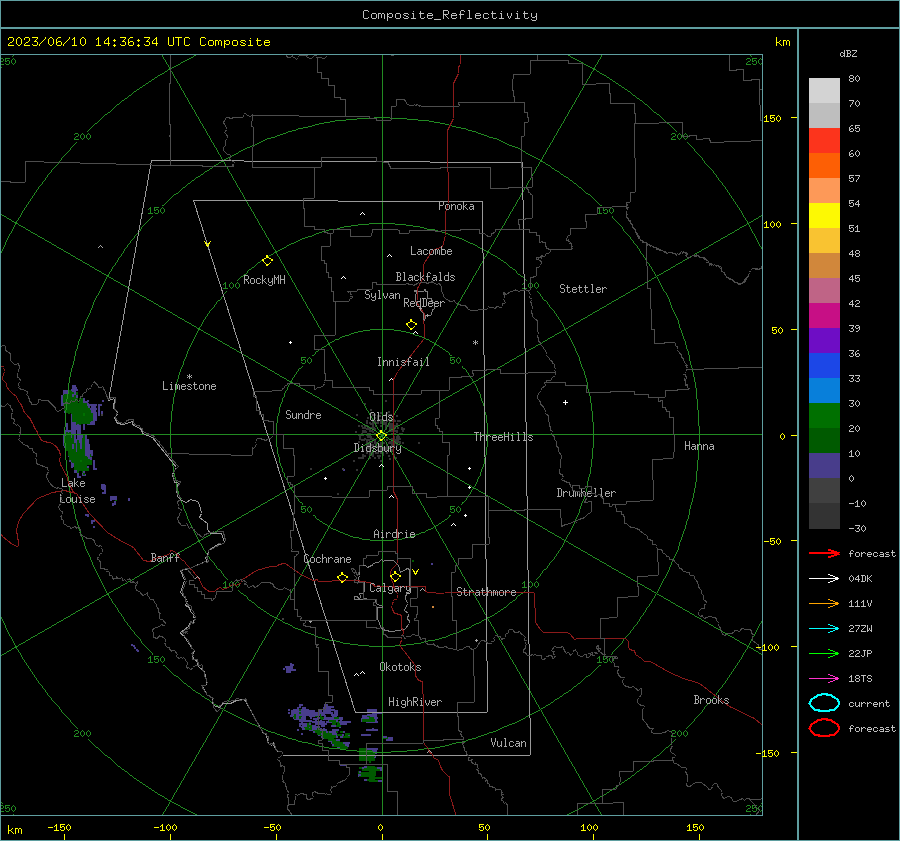900x841 pixels.
Task: Select the magenta 42-39 dBZ swatch
Action: click(824, 315)
